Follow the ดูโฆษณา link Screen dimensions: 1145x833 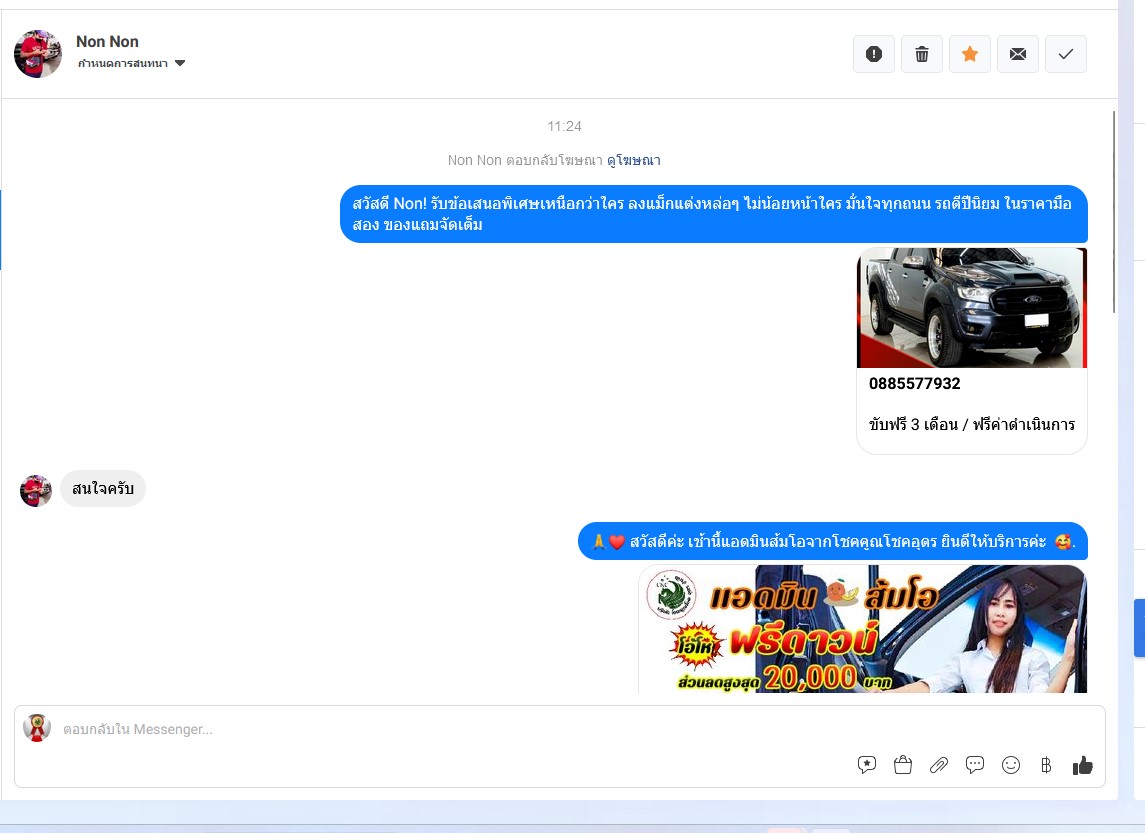tap(633, 160)
